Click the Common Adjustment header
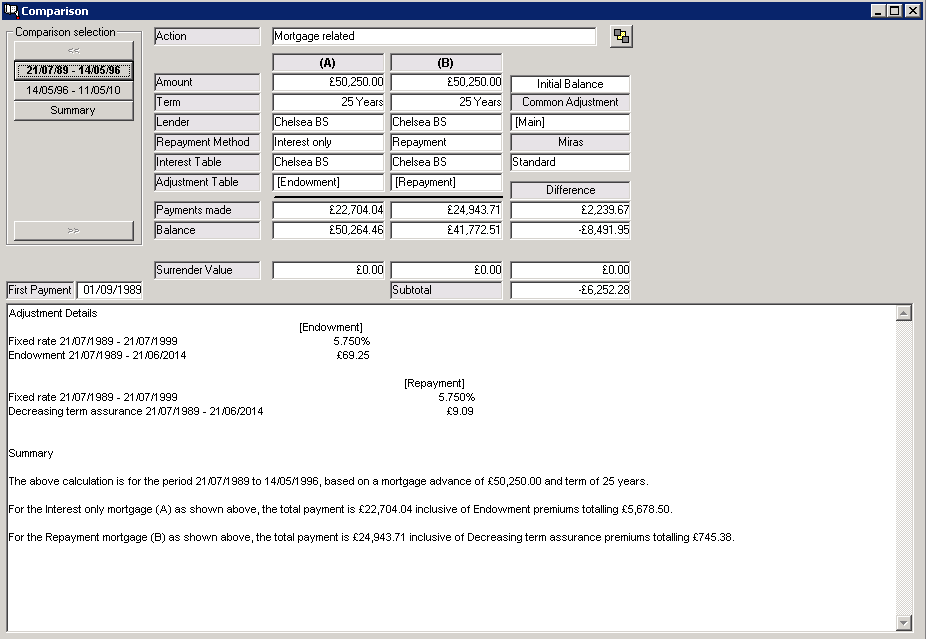Viewport: 926px width, 639px height. (570, 102)
